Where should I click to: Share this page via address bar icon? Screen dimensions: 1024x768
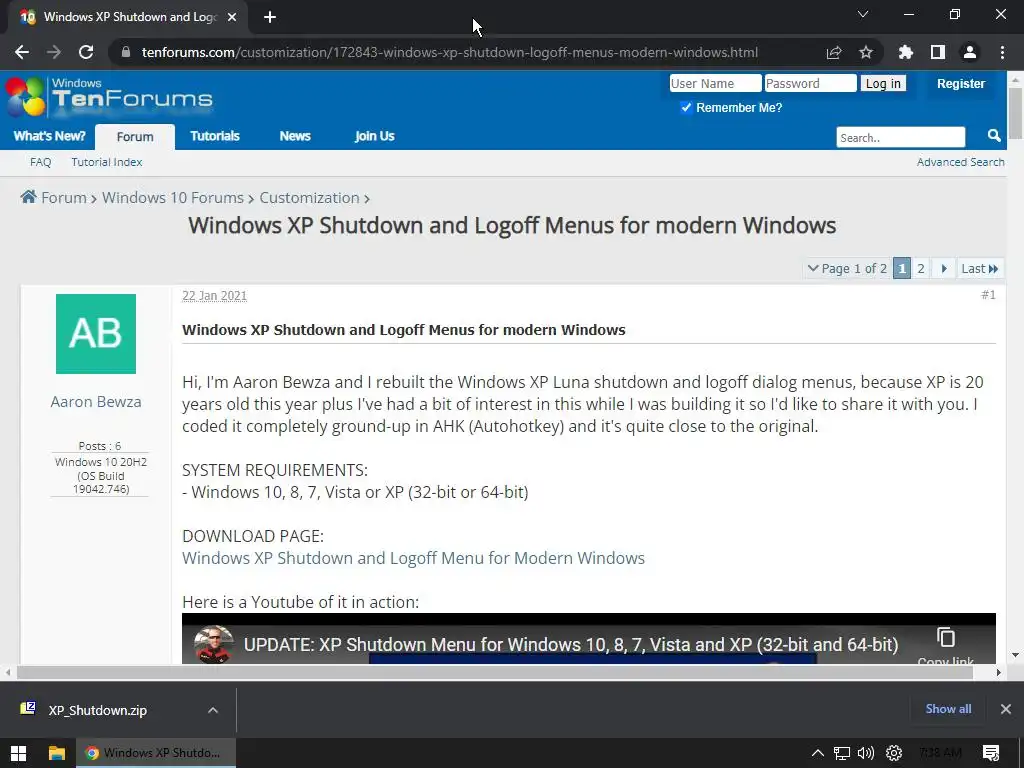pyautogui.click(x=834, y=52)
